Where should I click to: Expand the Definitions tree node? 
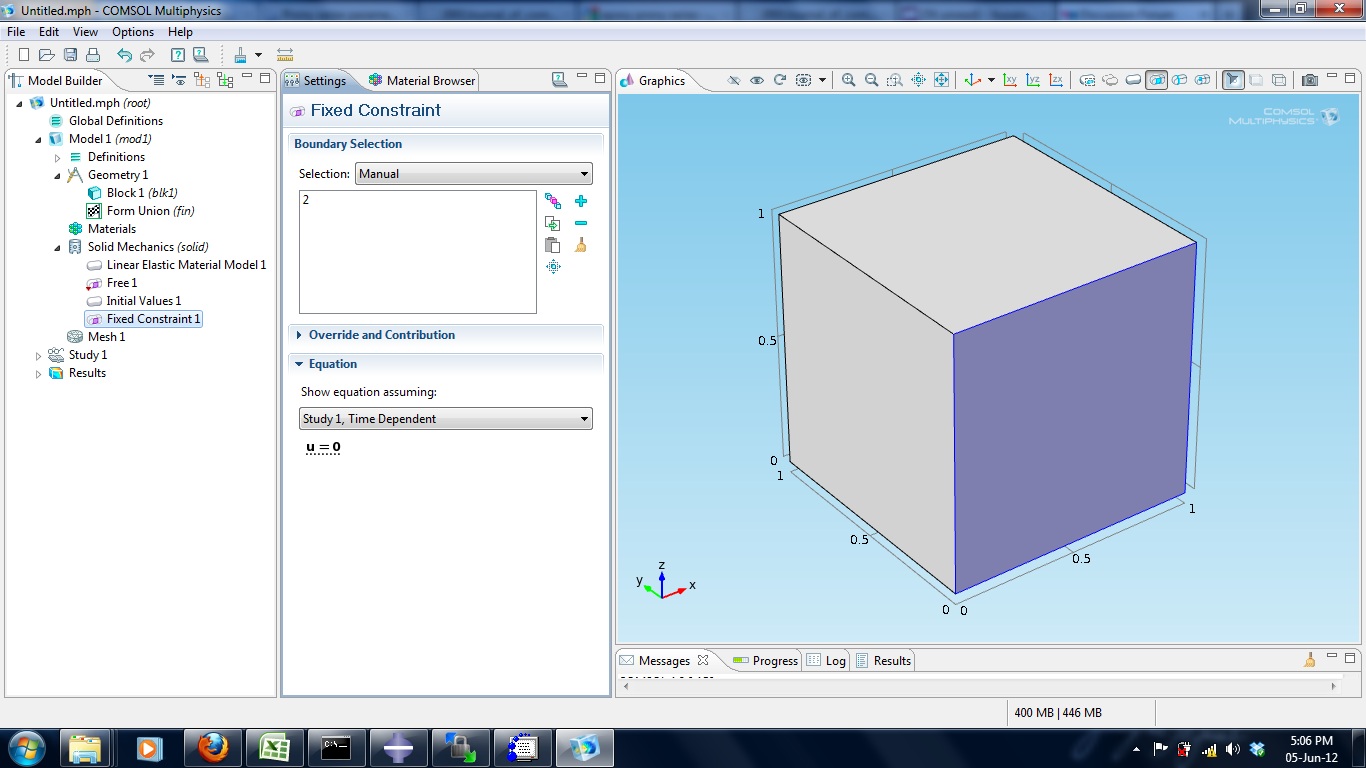pyautogui.click(x=58, y=157)
